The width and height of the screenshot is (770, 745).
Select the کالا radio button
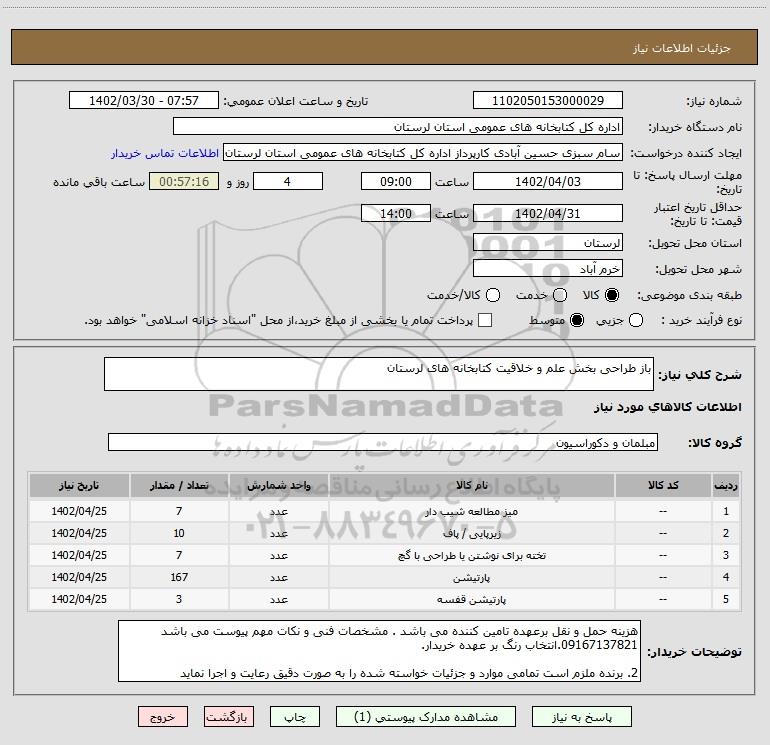(x=612, y=295)
